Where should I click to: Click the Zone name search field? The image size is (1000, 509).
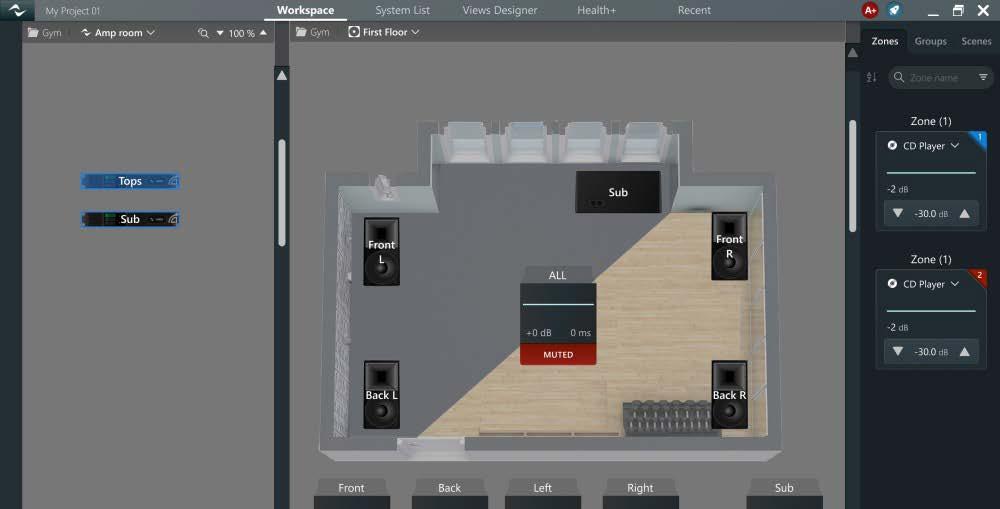(941, 78)
